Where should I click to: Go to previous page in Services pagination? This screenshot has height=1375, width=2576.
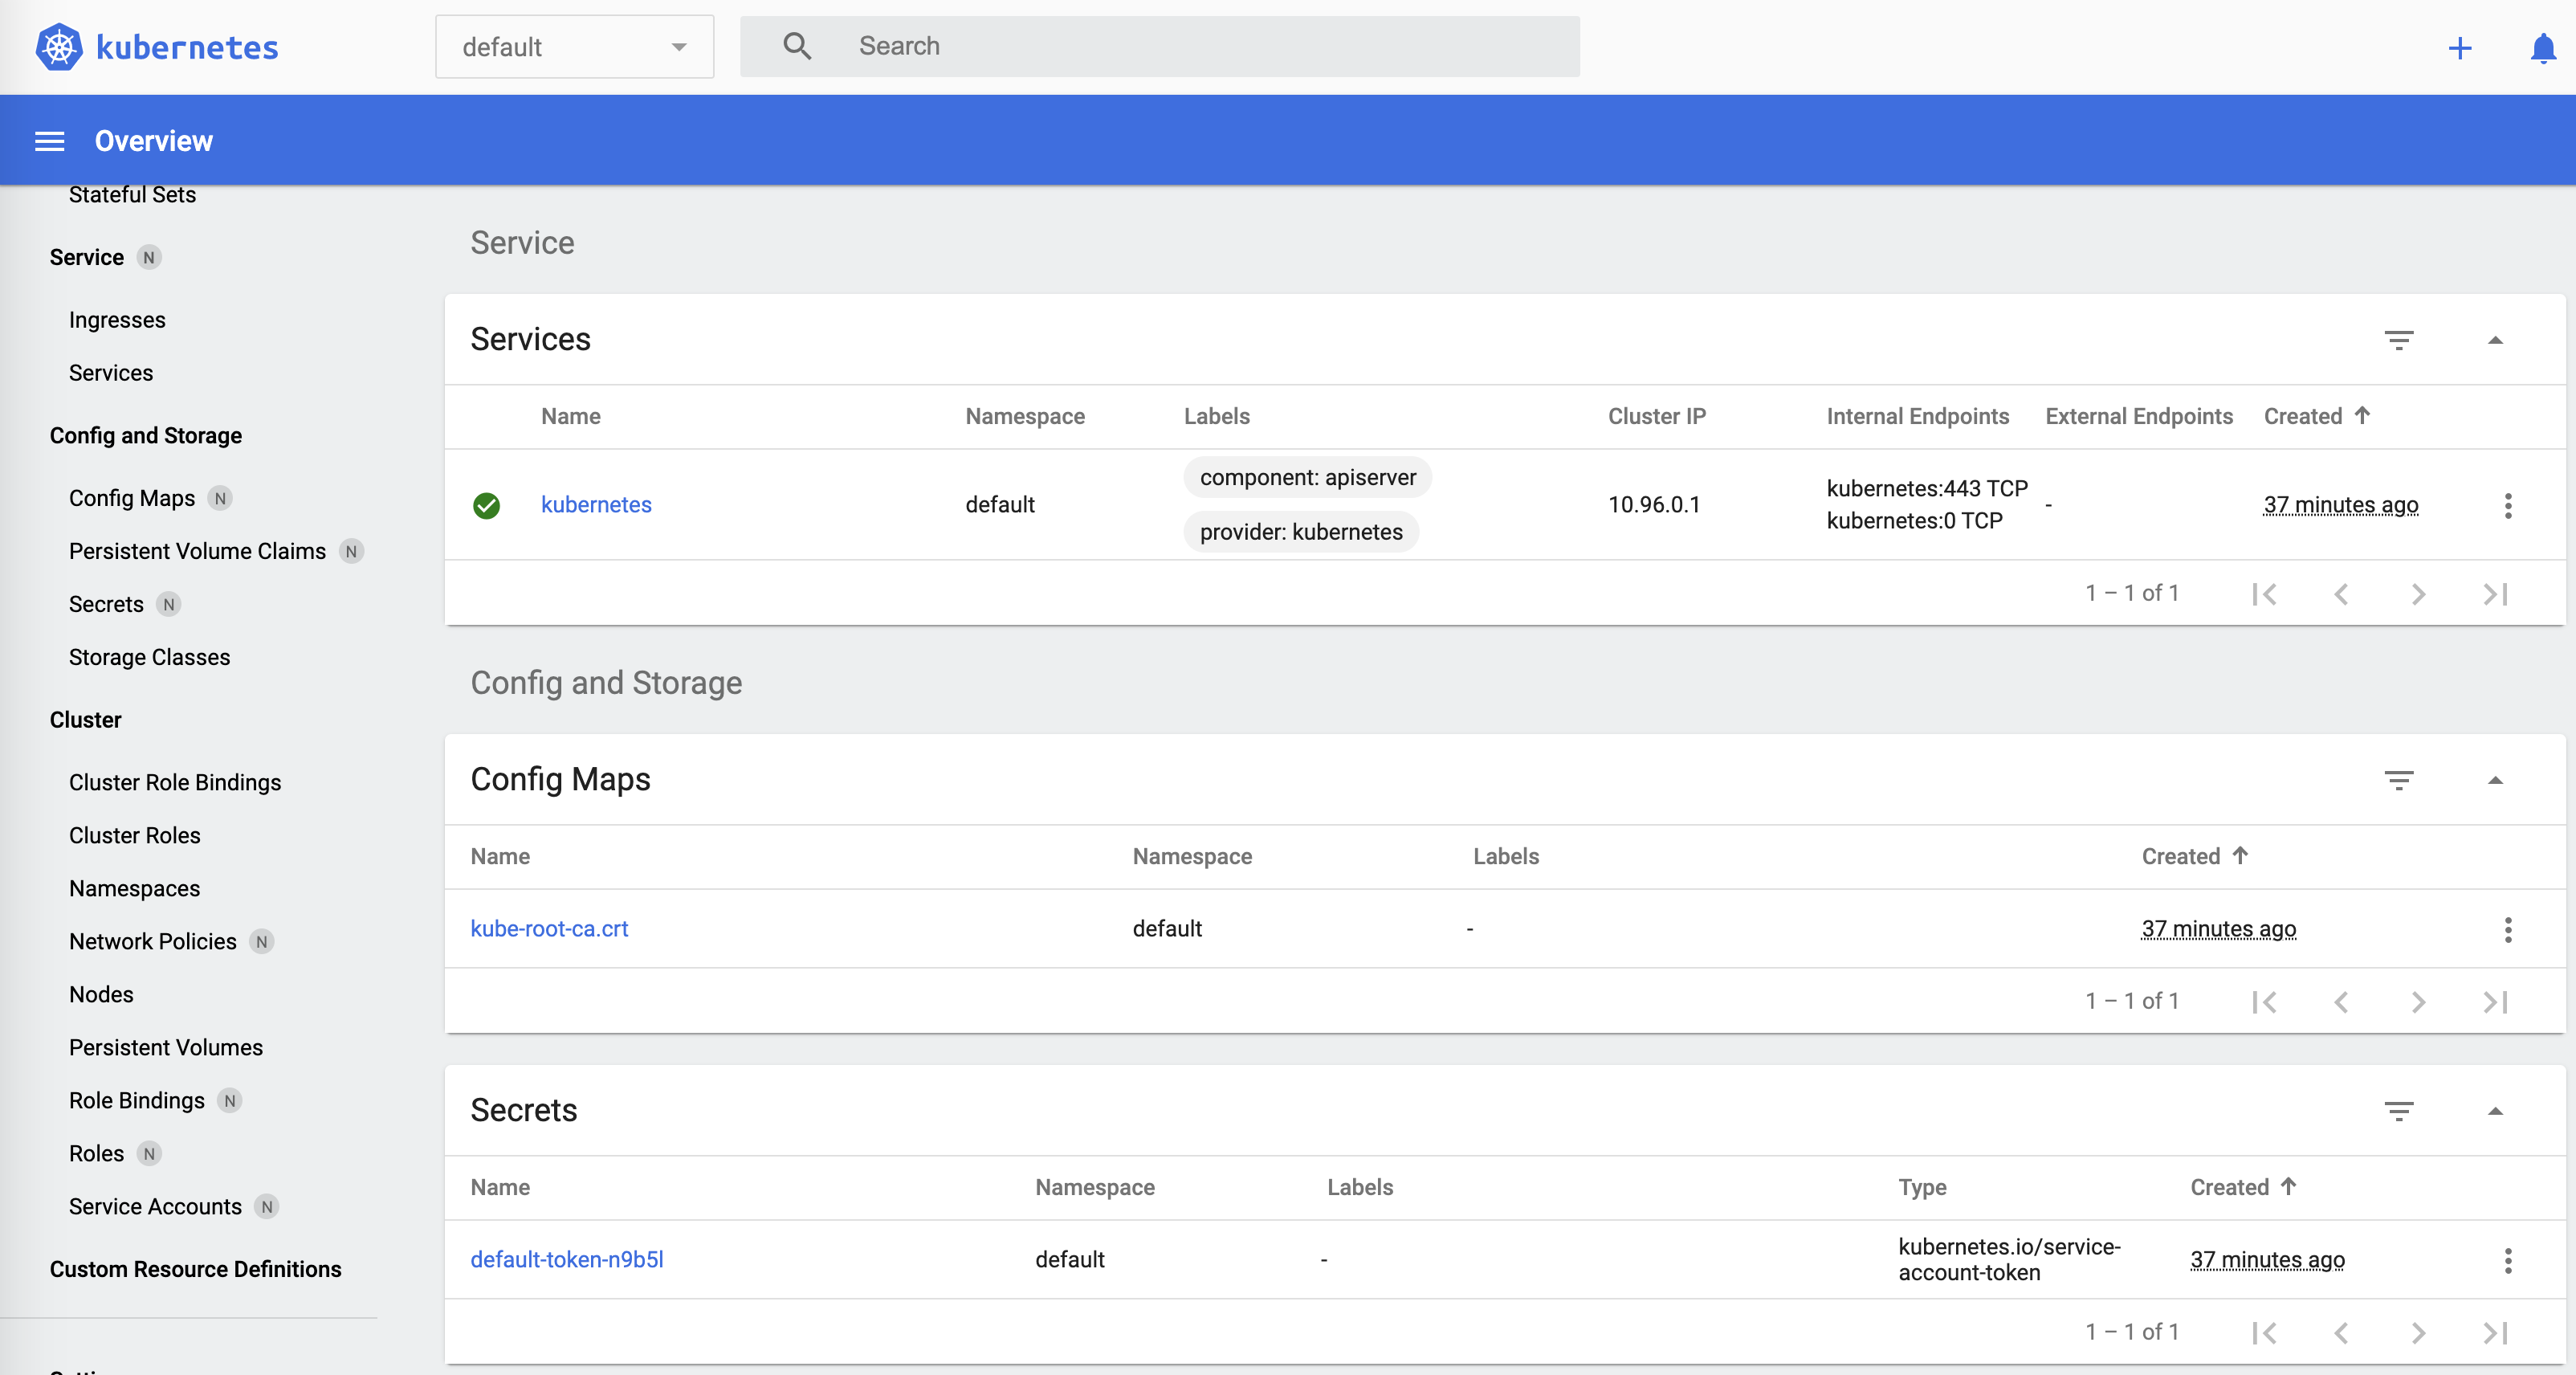click(2341, 594)
